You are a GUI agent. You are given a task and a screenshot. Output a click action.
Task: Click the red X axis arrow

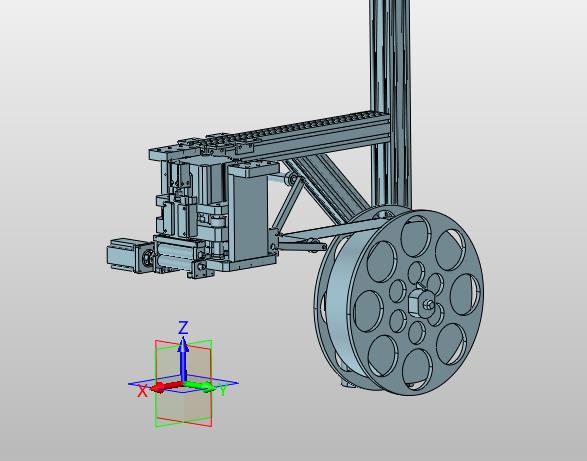[x=167, y=387]
